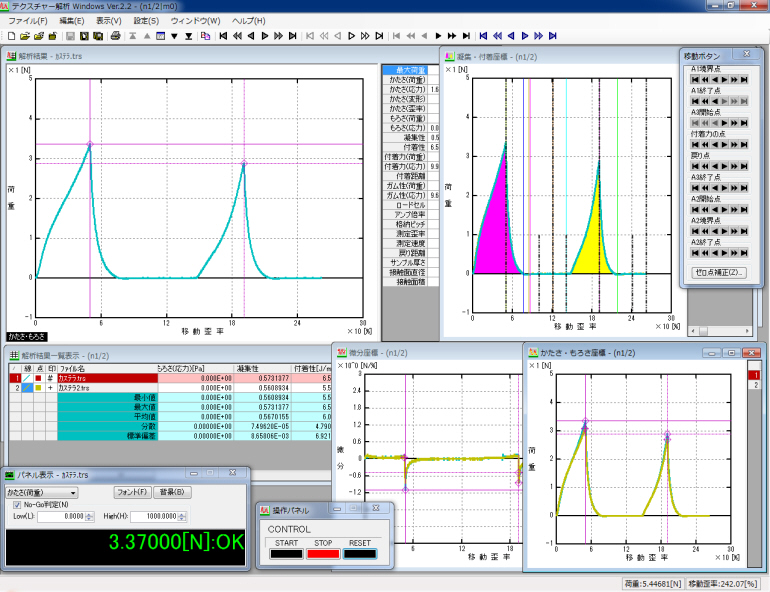Screen dimensions: 770x592
Task: Click the downward black triangle toolbar icon
Action: coord(174,36)
